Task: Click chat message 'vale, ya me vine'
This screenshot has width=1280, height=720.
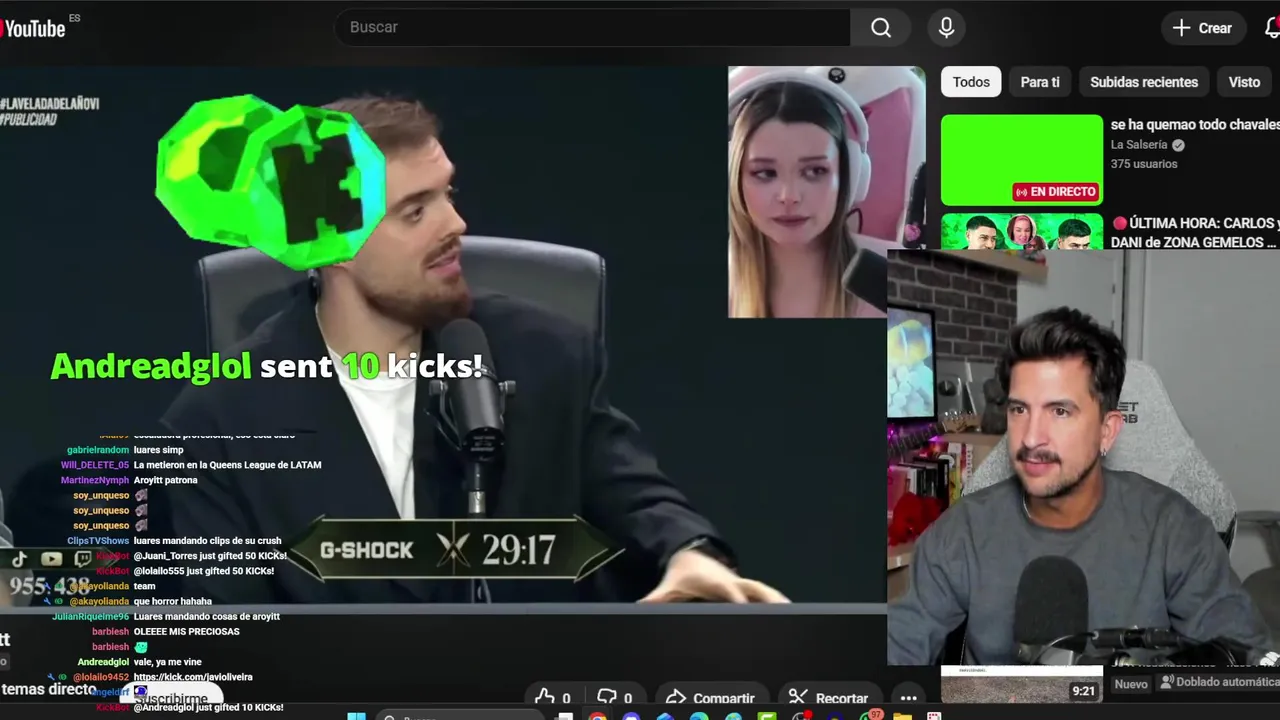Action: click(x=167, y=662)
